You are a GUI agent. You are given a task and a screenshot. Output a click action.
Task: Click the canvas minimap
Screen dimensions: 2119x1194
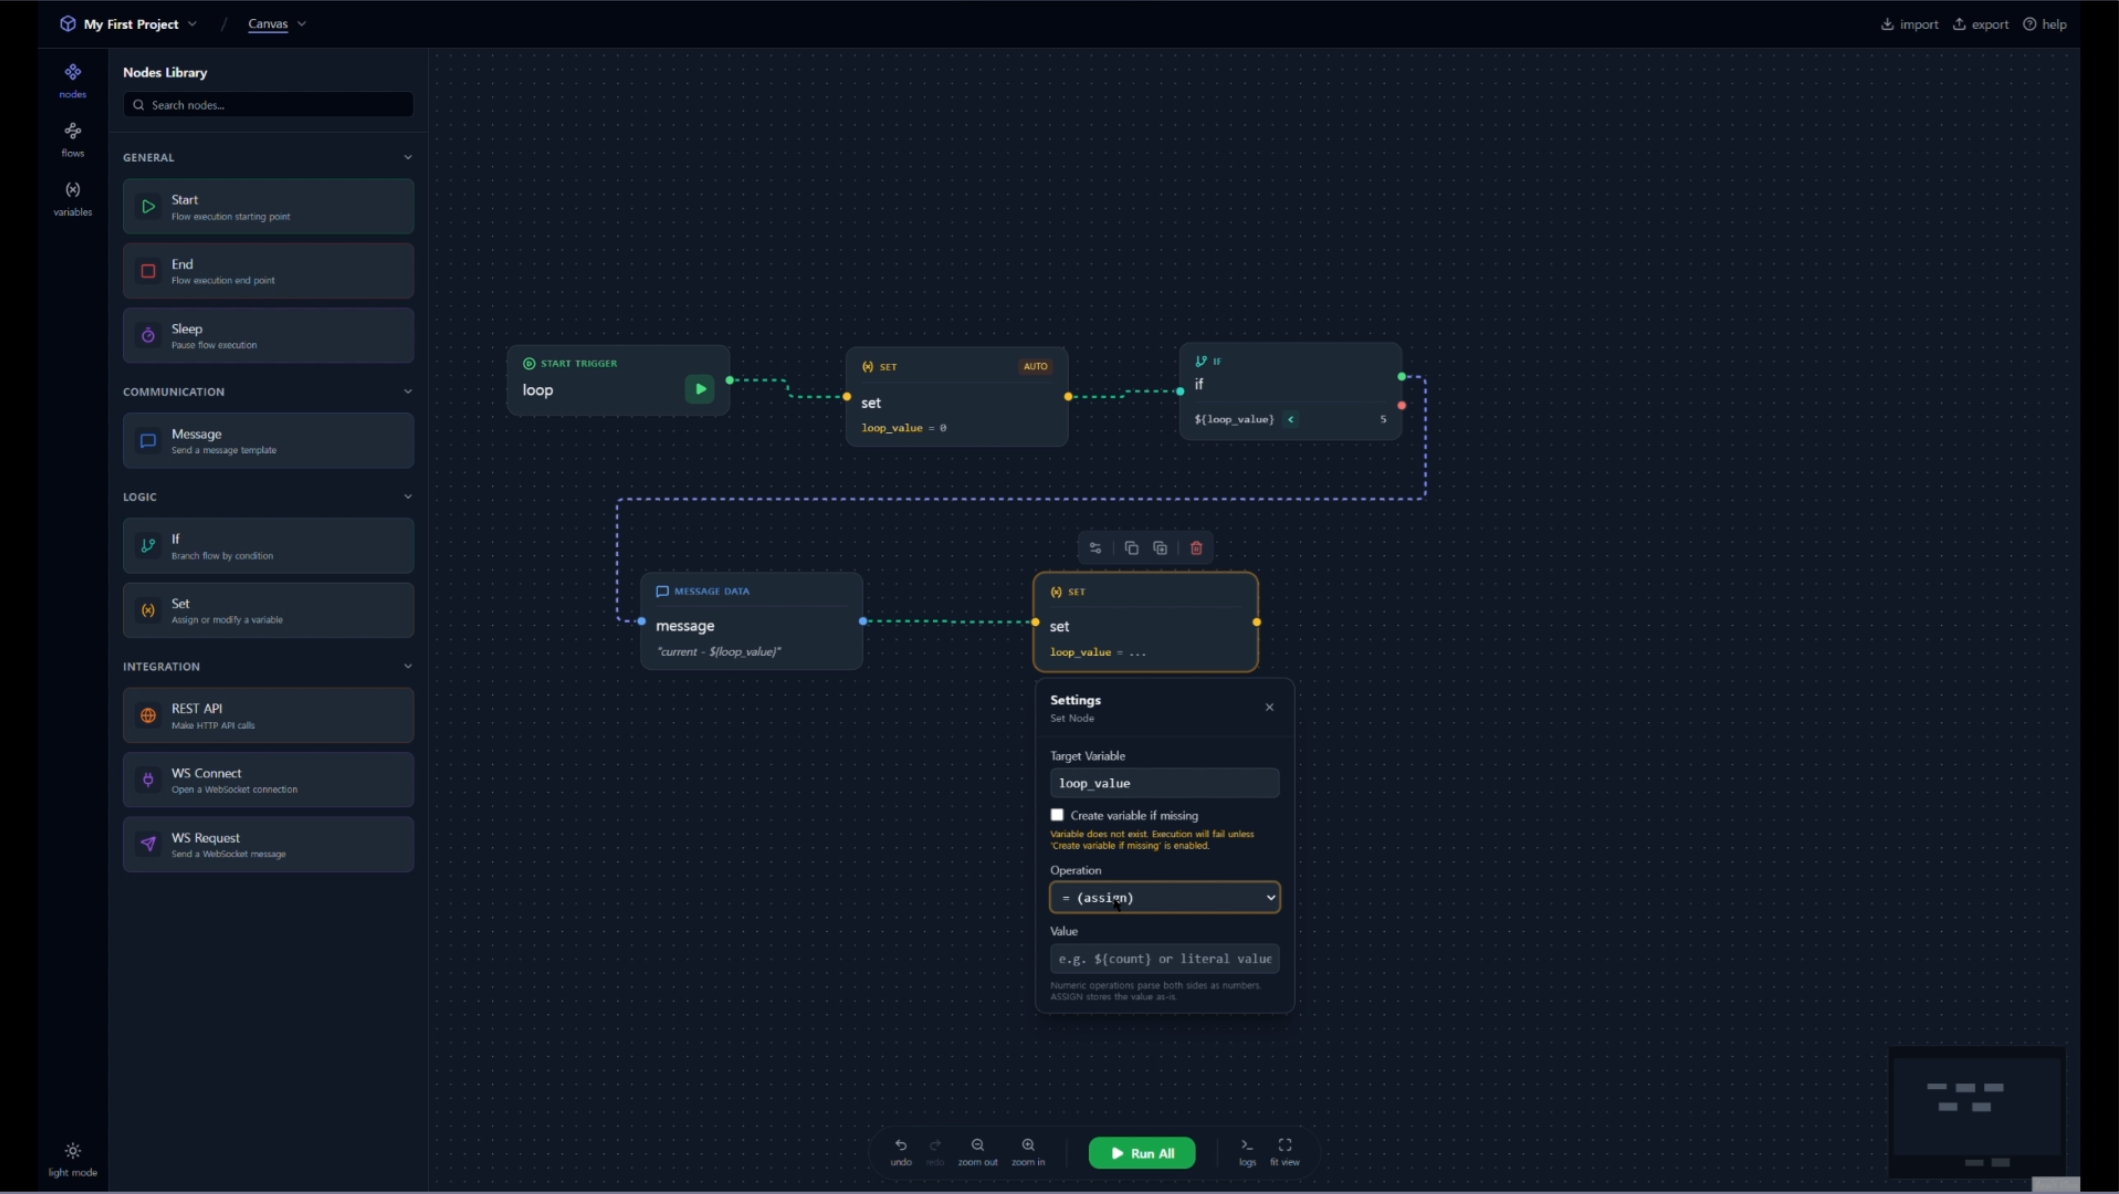pyautogui.click(x=1976, y=1112)
